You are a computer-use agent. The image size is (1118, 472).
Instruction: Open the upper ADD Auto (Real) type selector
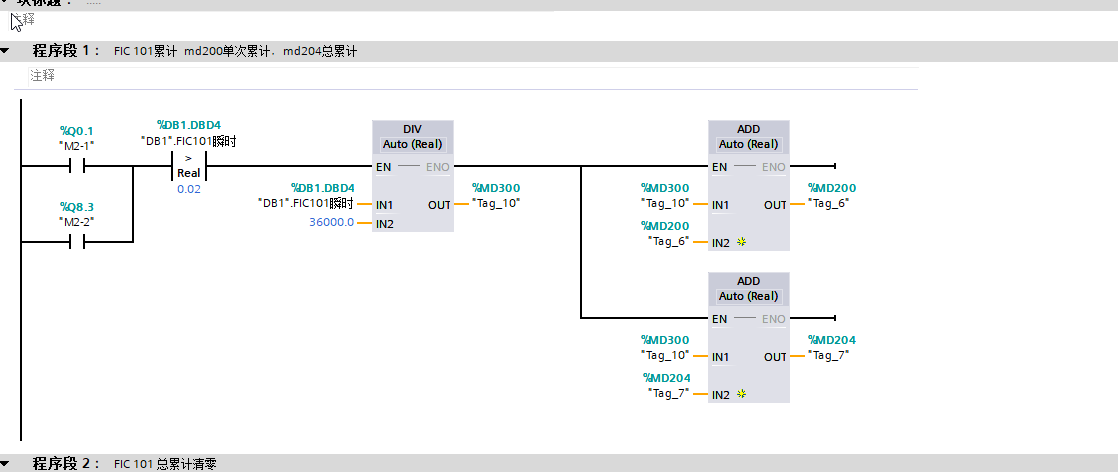(748, 144)
